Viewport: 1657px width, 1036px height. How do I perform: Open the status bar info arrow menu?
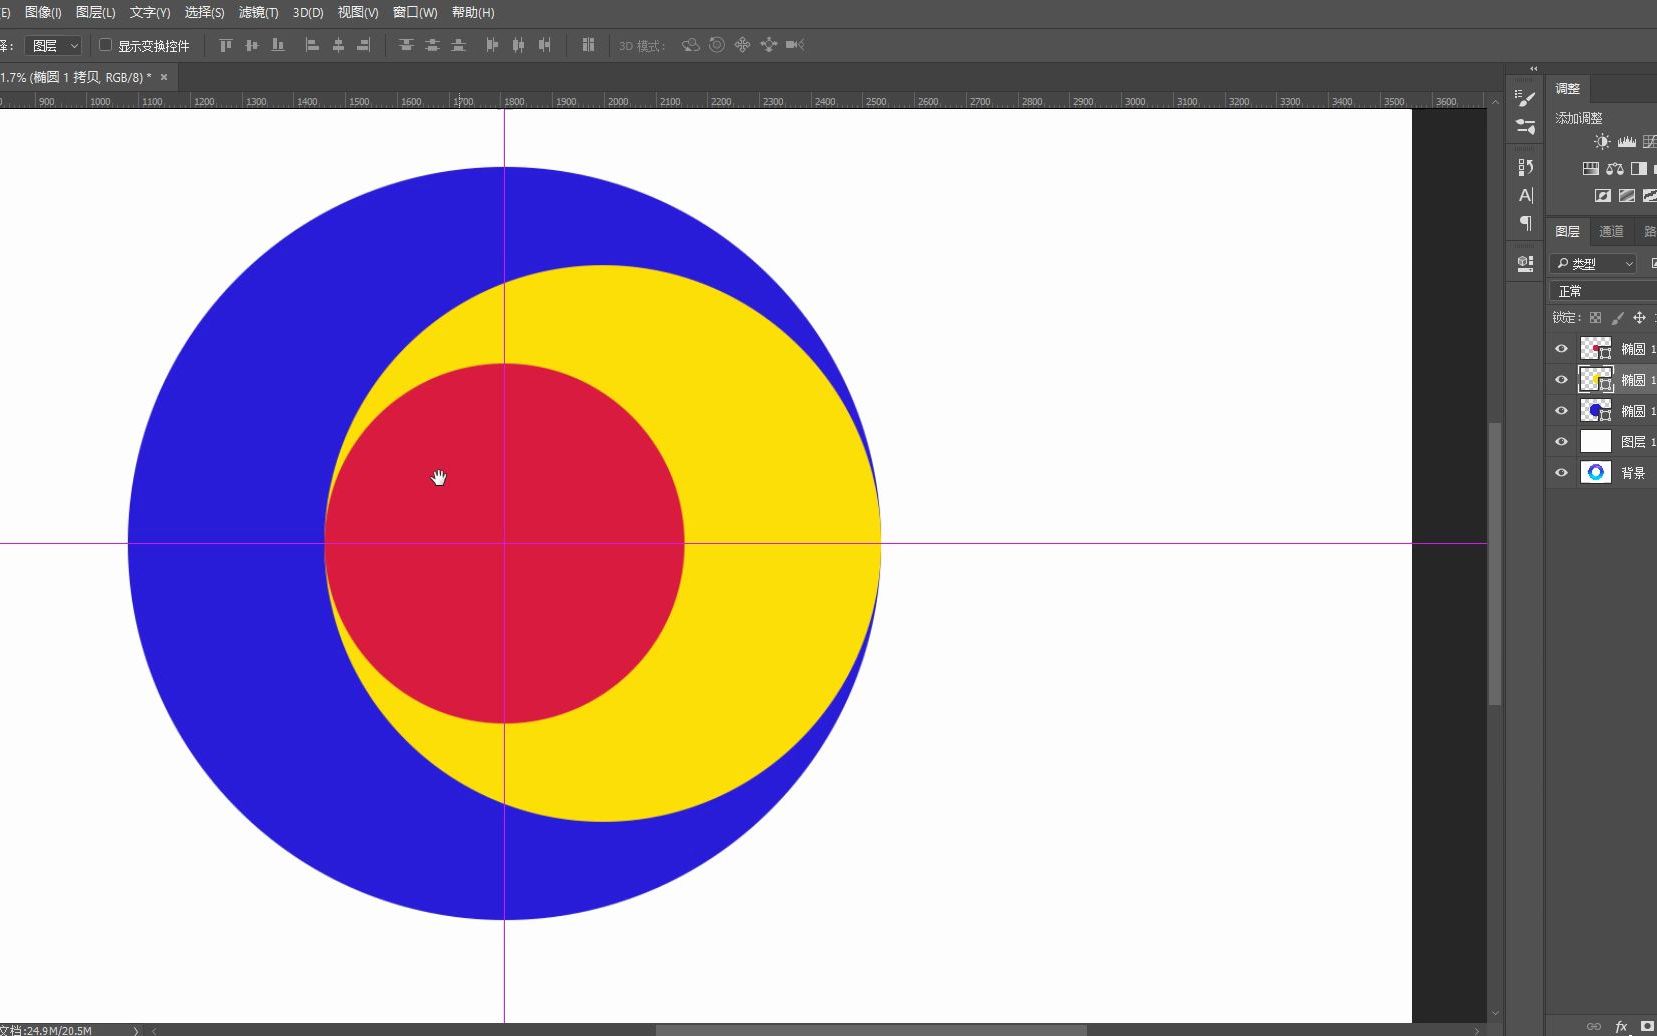[x=136, y=1030]
